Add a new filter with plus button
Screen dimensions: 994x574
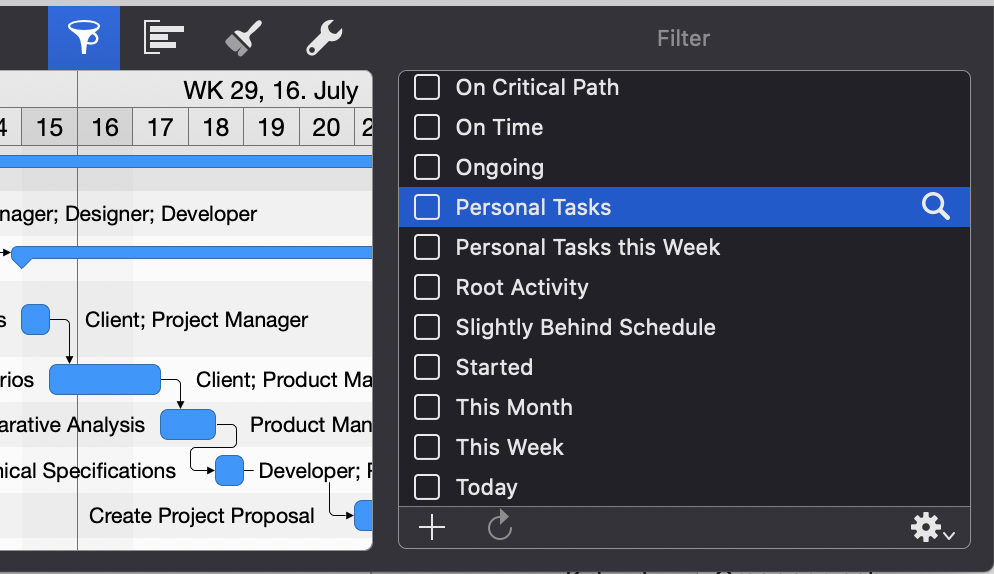coord(432,527)
